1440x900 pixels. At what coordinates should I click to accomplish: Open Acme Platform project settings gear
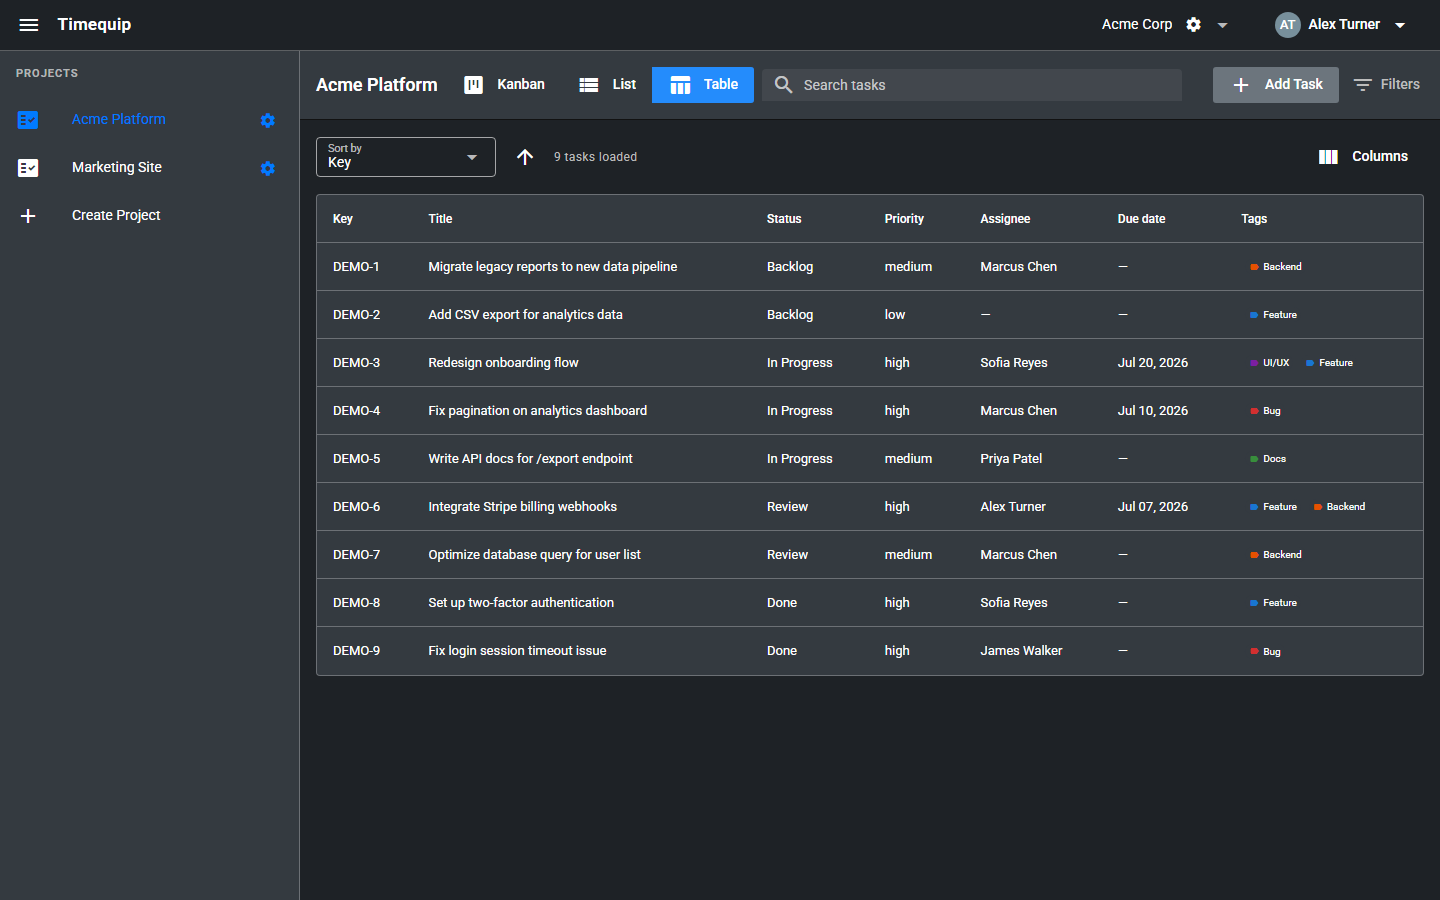(x=267, y=120)
